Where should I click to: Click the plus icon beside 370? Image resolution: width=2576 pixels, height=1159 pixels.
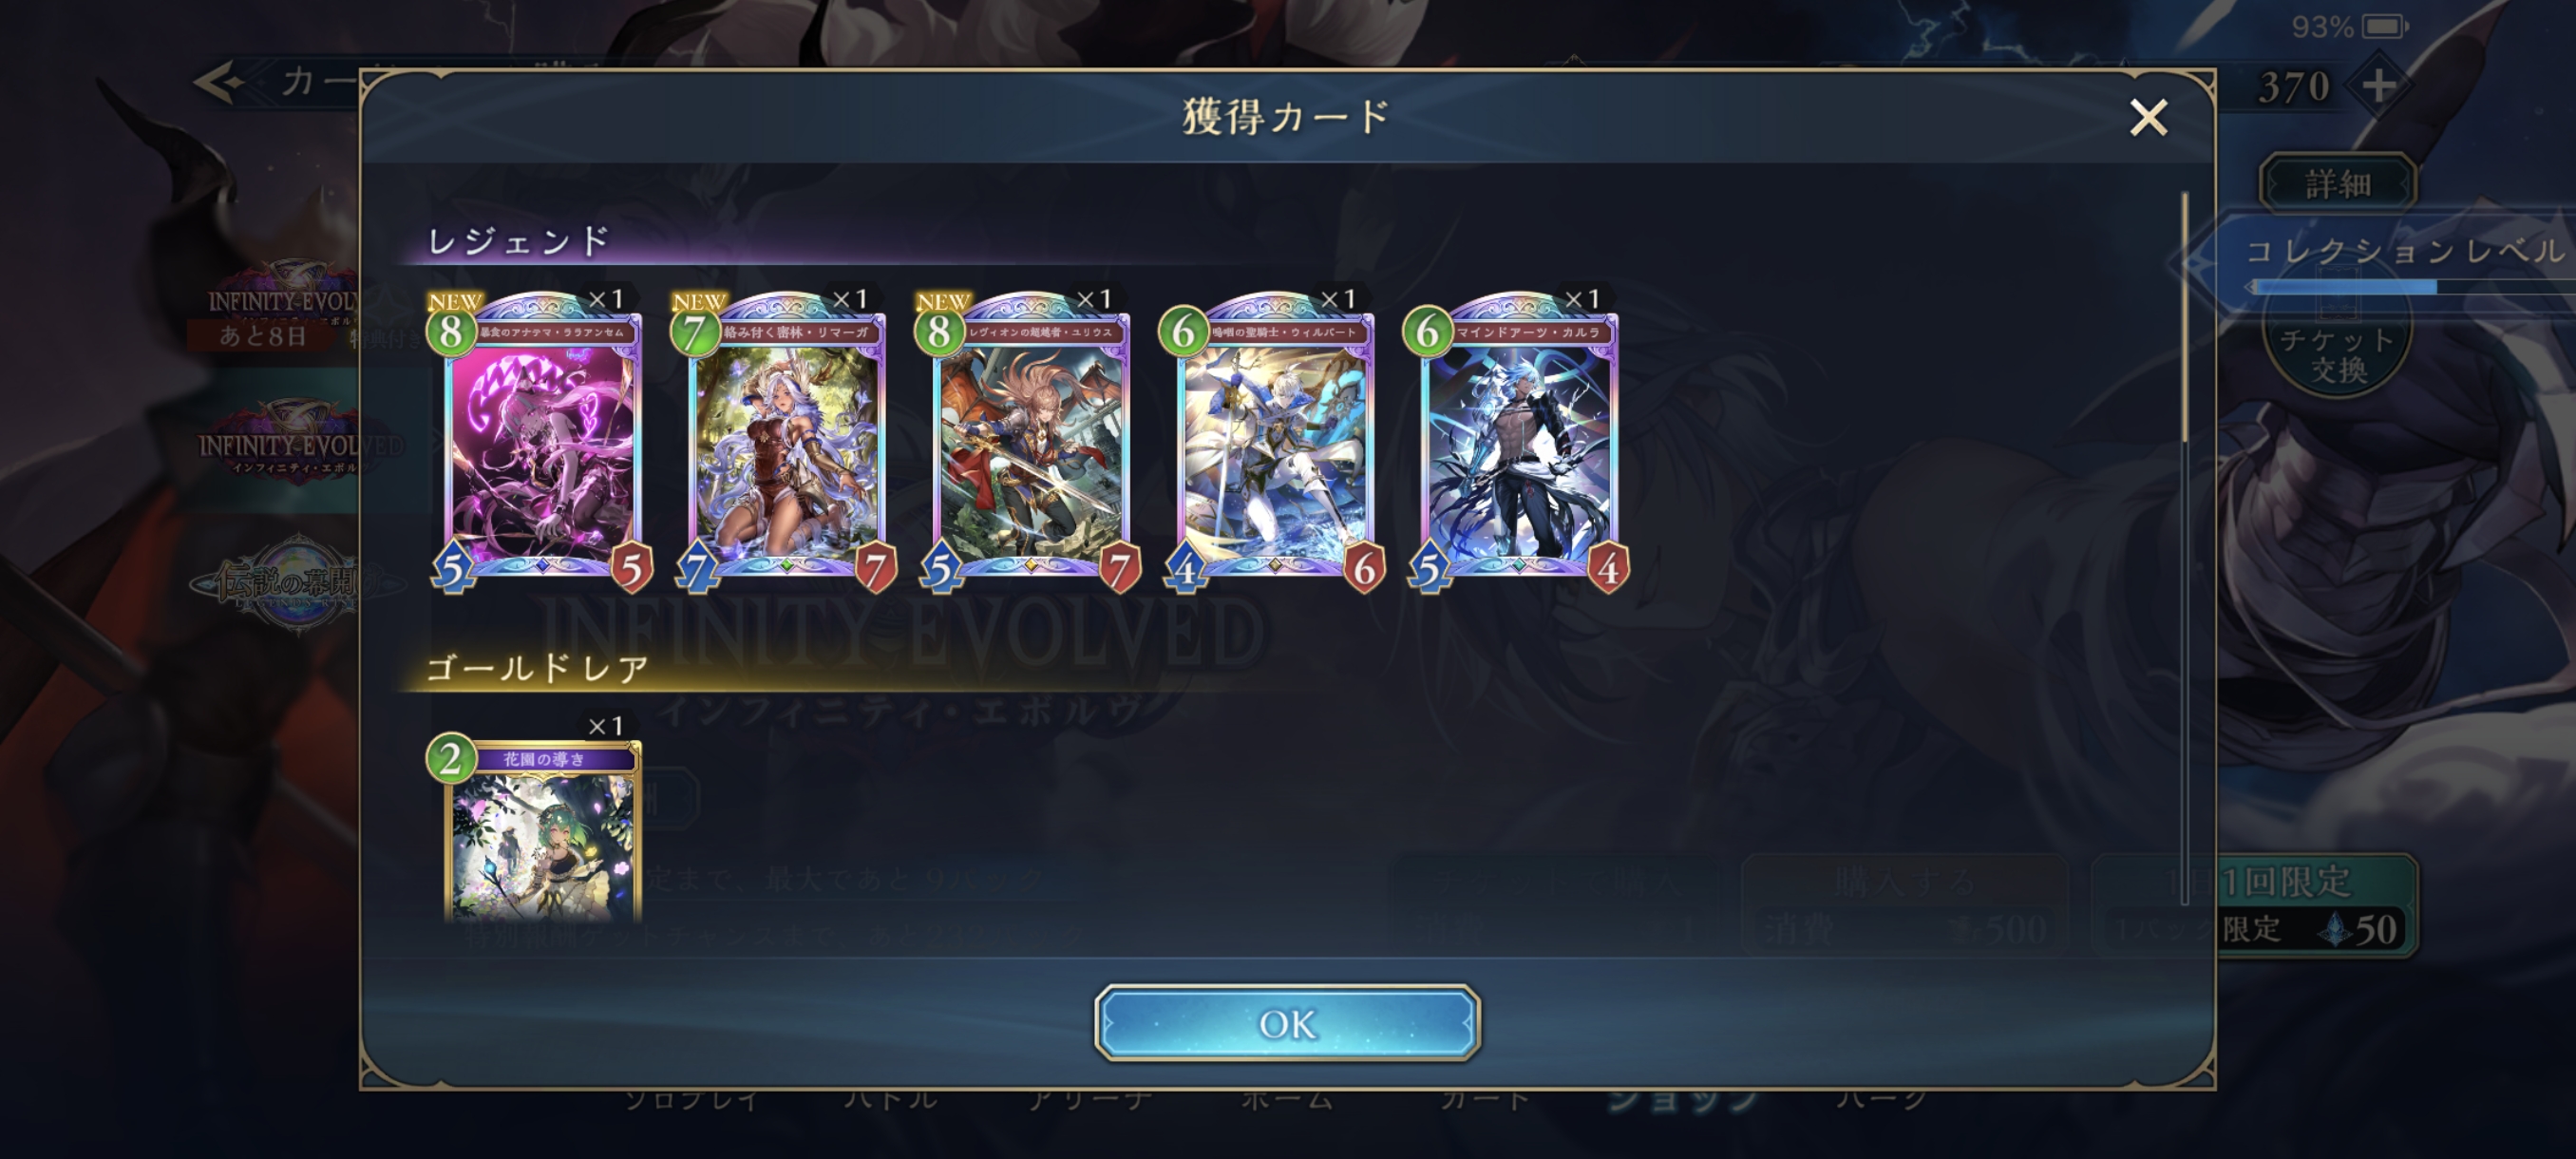2380,87
